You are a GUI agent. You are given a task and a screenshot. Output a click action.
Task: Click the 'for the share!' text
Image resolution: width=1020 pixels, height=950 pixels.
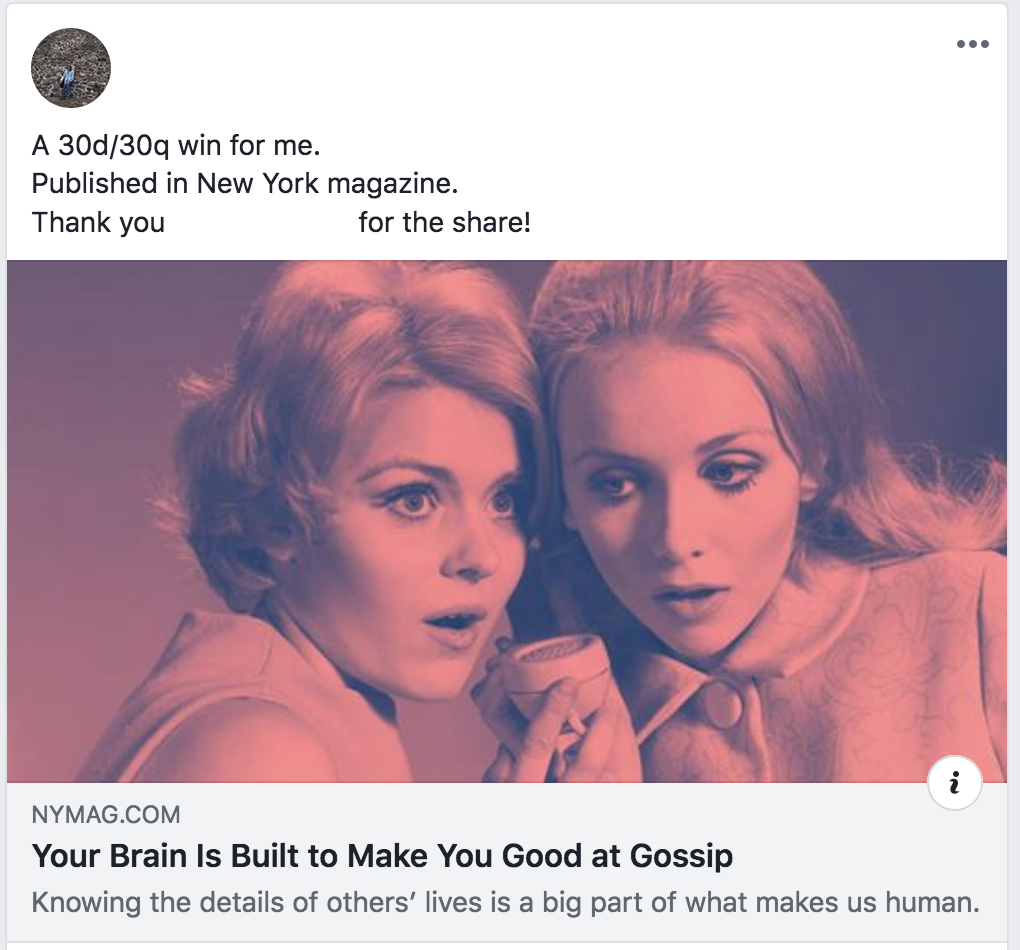click(x=444, y=222)
